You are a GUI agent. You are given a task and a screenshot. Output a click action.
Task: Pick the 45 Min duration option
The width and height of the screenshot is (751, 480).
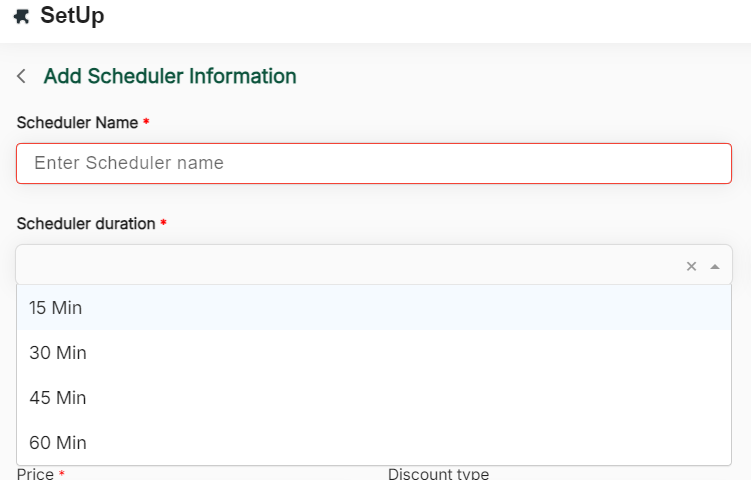[58, 398]
